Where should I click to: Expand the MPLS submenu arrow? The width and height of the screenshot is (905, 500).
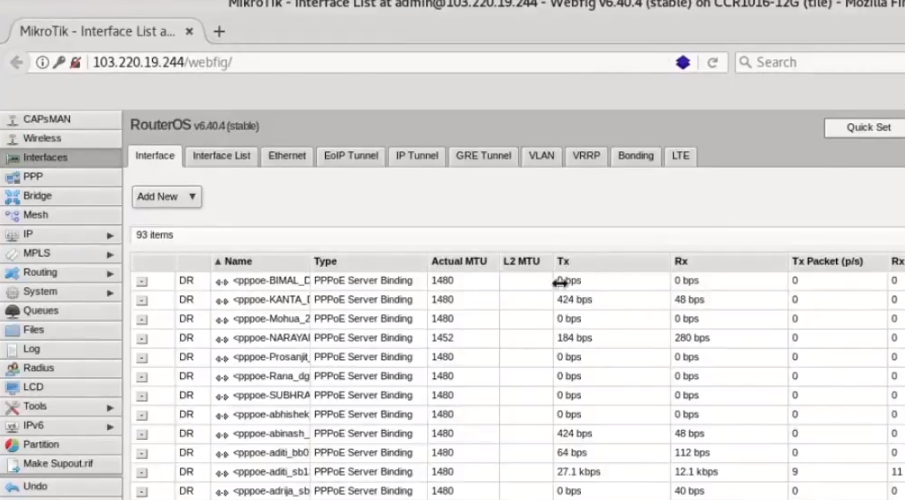[110, 254]
